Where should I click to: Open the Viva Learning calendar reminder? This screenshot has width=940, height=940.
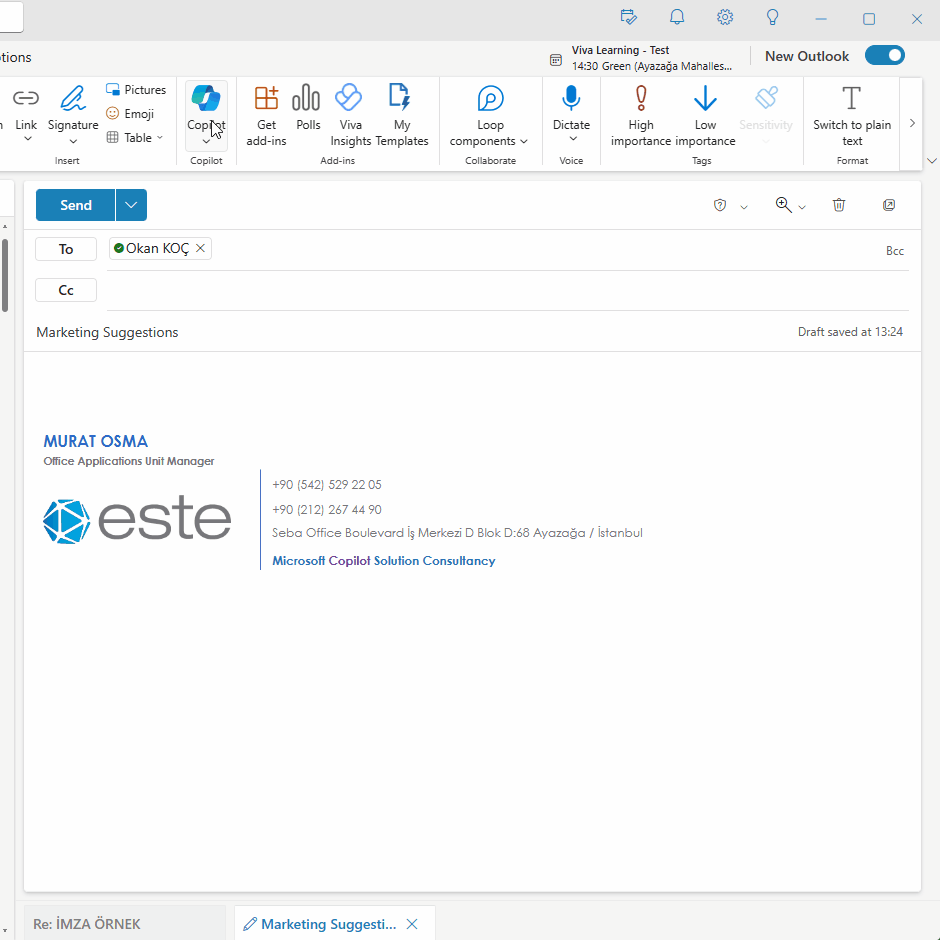tap(641, 58)
